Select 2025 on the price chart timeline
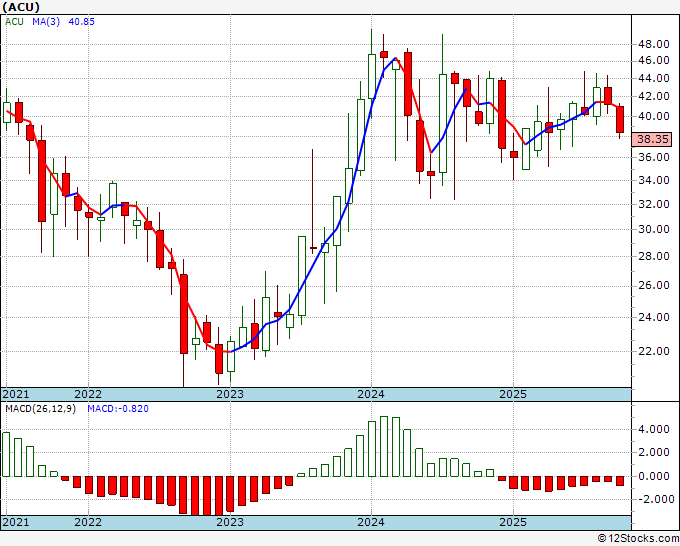 [512, 394]
